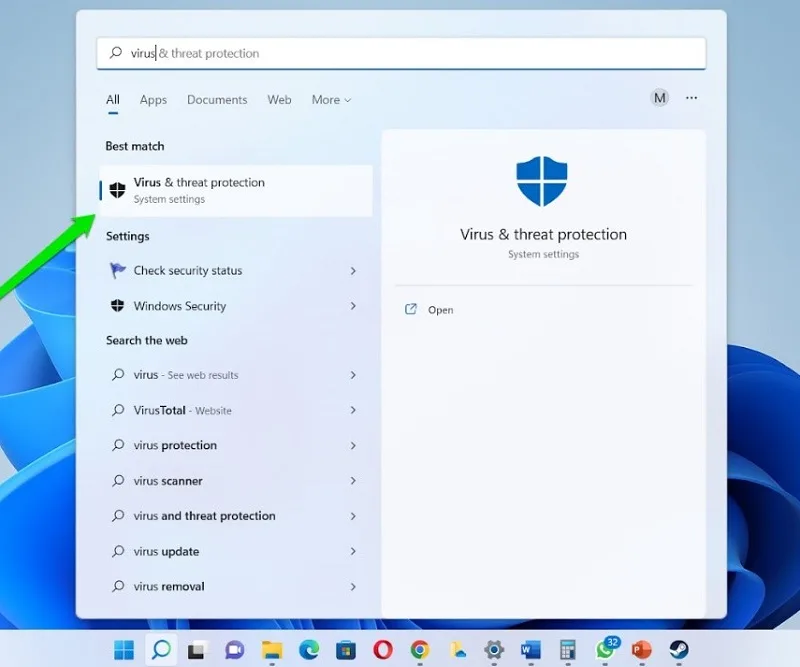Viewport: 800px width, 667px height.
Task: Open Task View from the taskbar
Action: (x=198, y=650)
